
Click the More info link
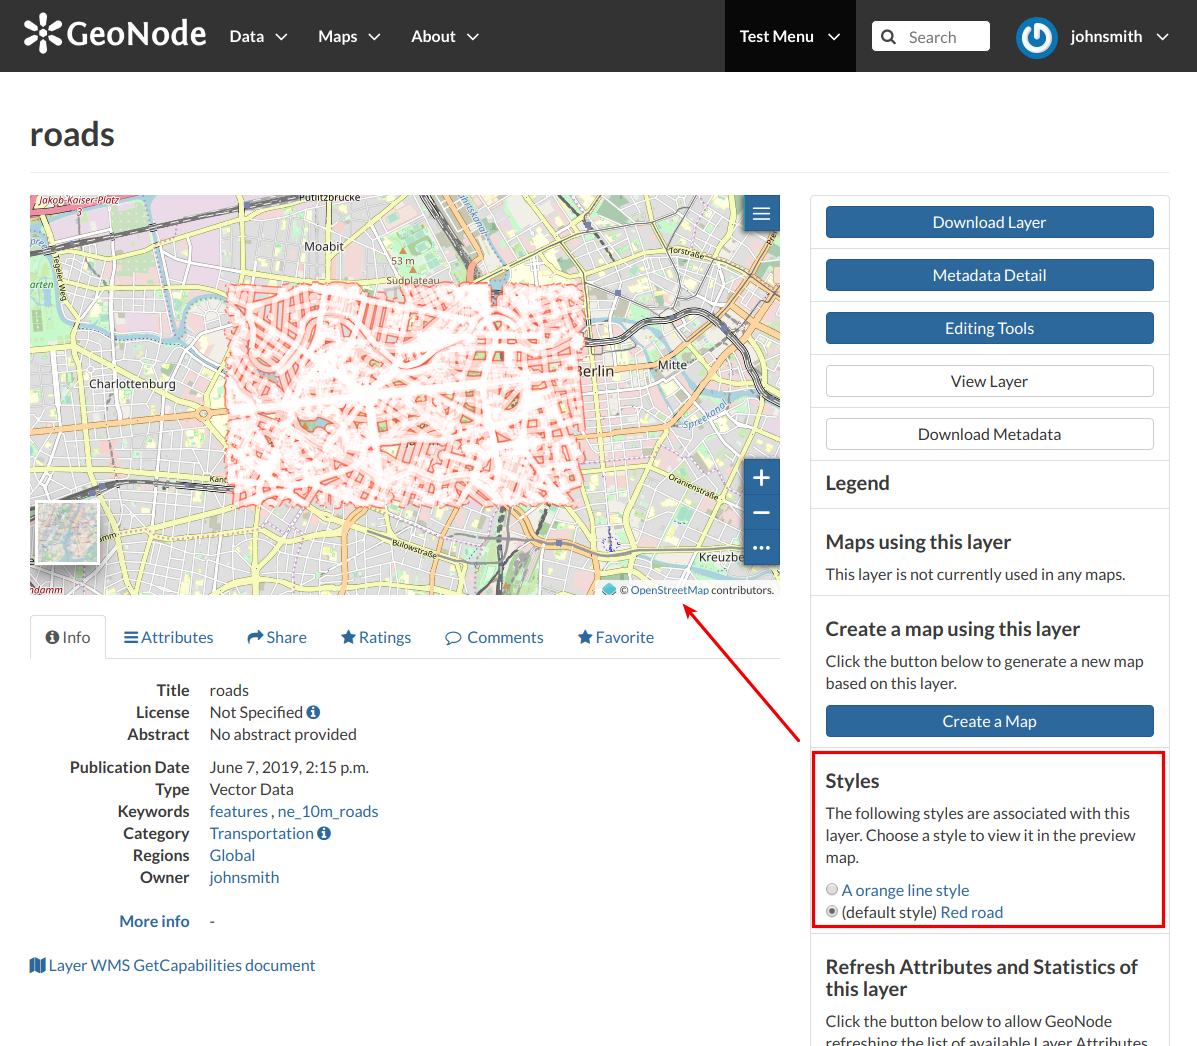154,922
